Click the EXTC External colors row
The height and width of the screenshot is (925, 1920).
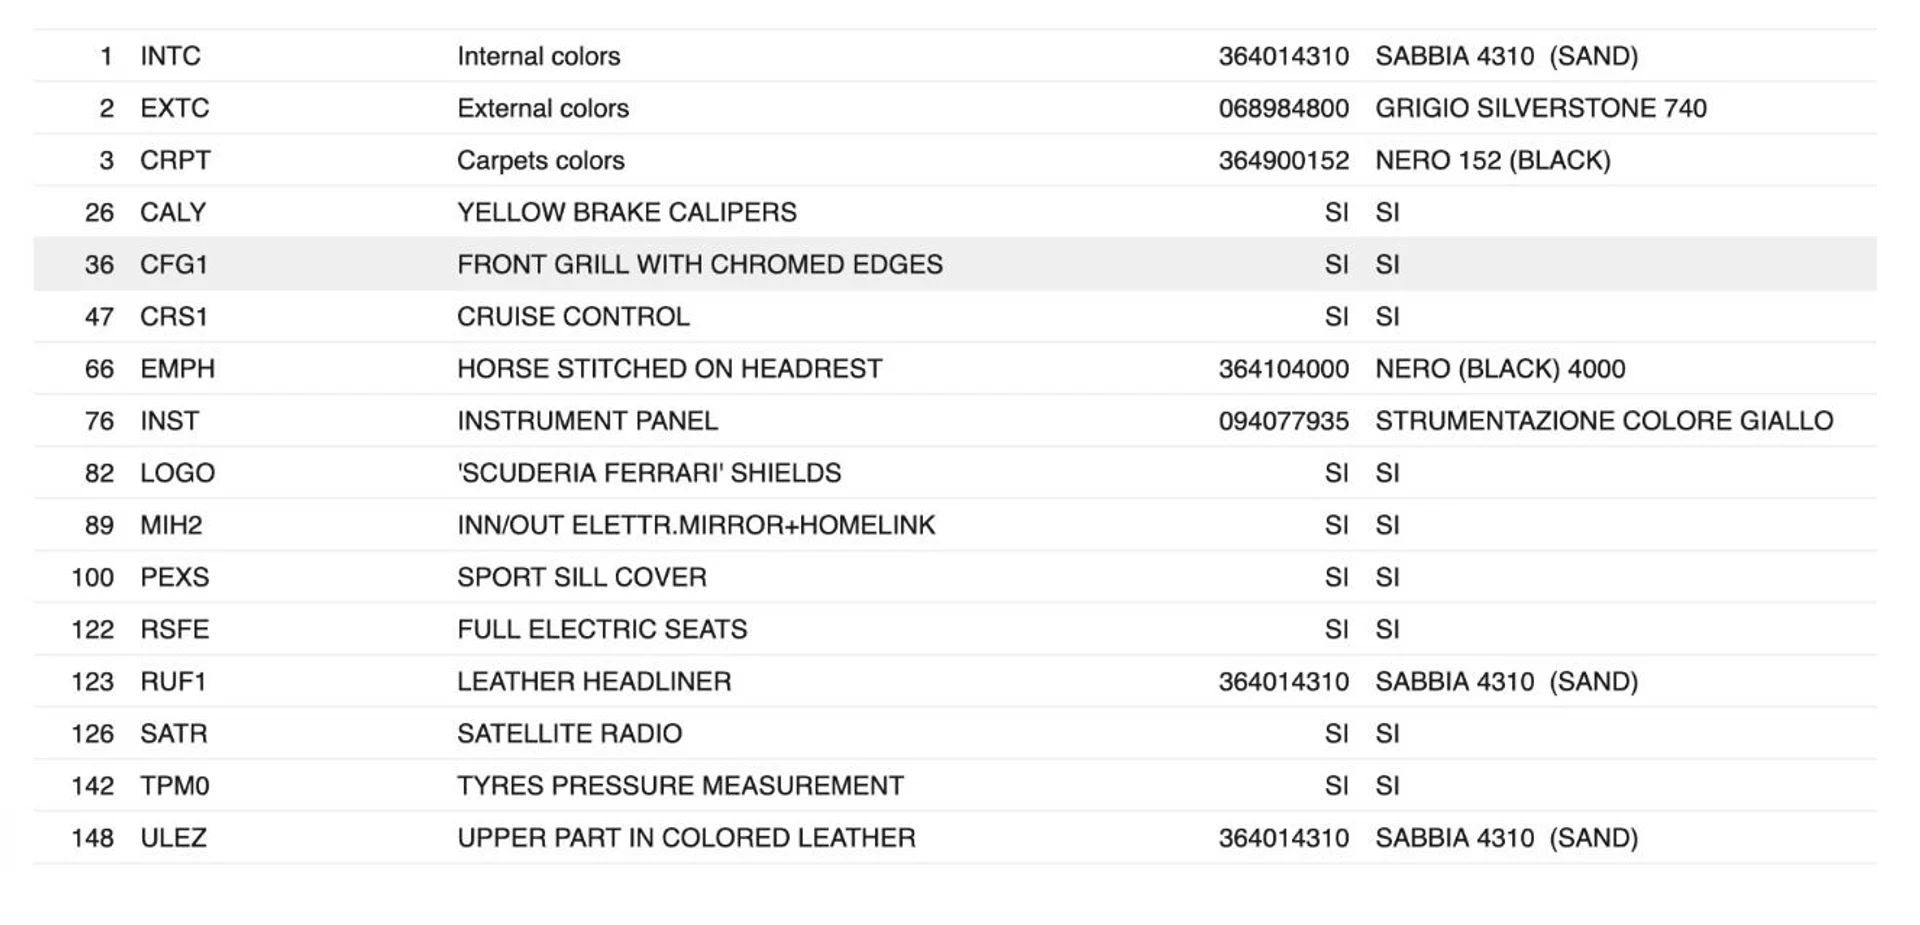coord(955,108)
